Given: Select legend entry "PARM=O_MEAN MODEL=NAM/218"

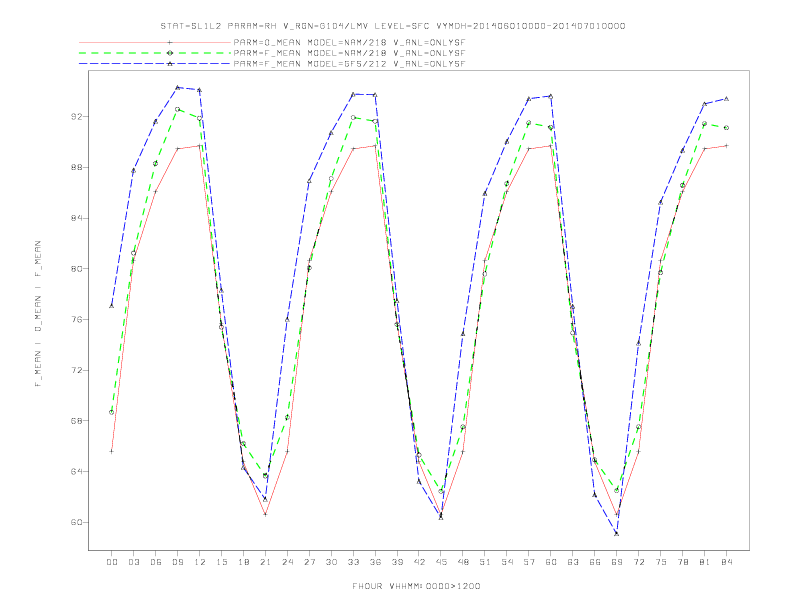Looking at the screenshot, I should 349,42.
